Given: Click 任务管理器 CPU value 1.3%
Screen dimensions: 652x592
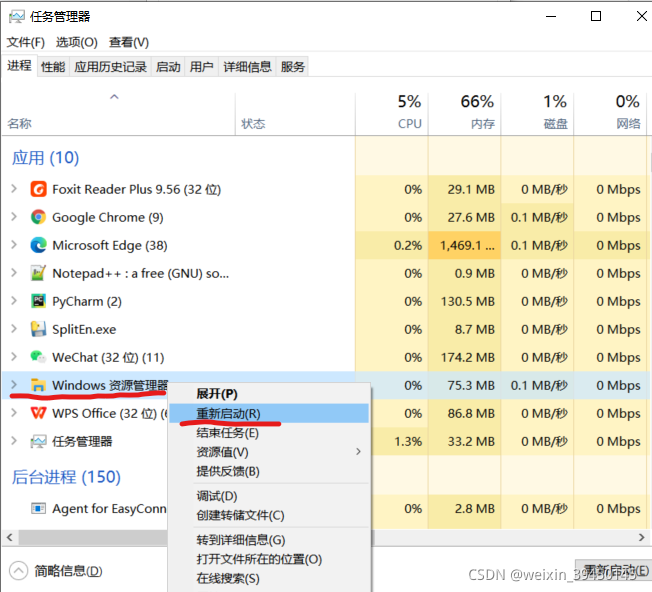Looking at the screenshot, I should coord(408,441).
